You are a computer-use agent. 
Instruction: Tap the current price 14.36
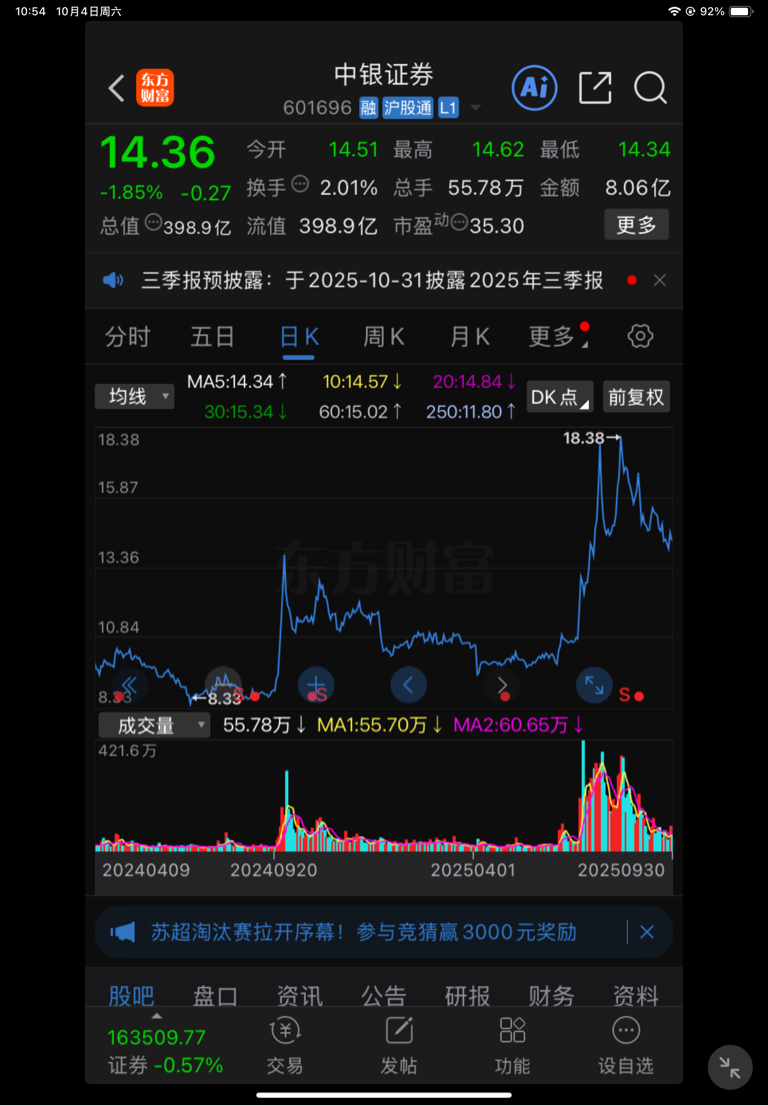pos(158,152)
